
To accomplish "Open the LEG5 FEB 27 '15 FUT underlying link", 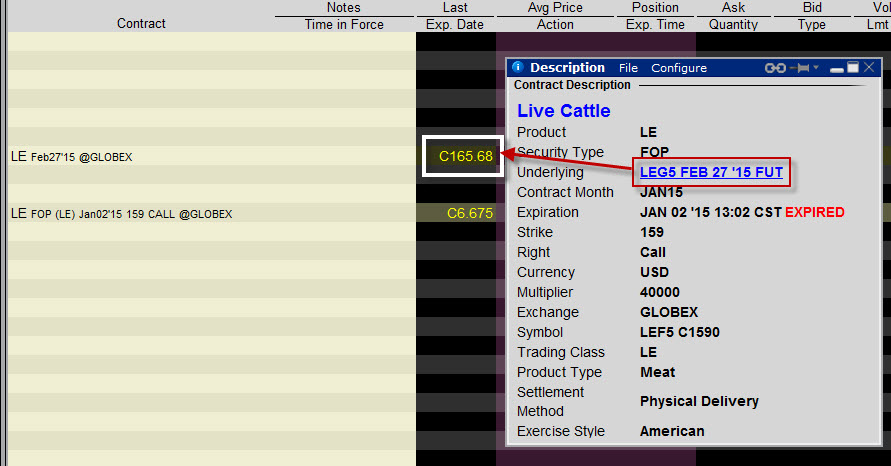I will click(711, 172).
